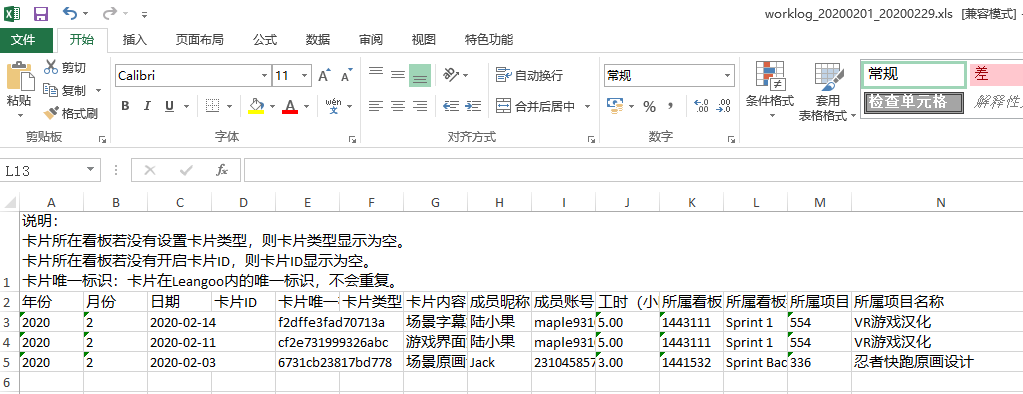
Task: Click the fx insert function icon
Action: tap(222, 170)
